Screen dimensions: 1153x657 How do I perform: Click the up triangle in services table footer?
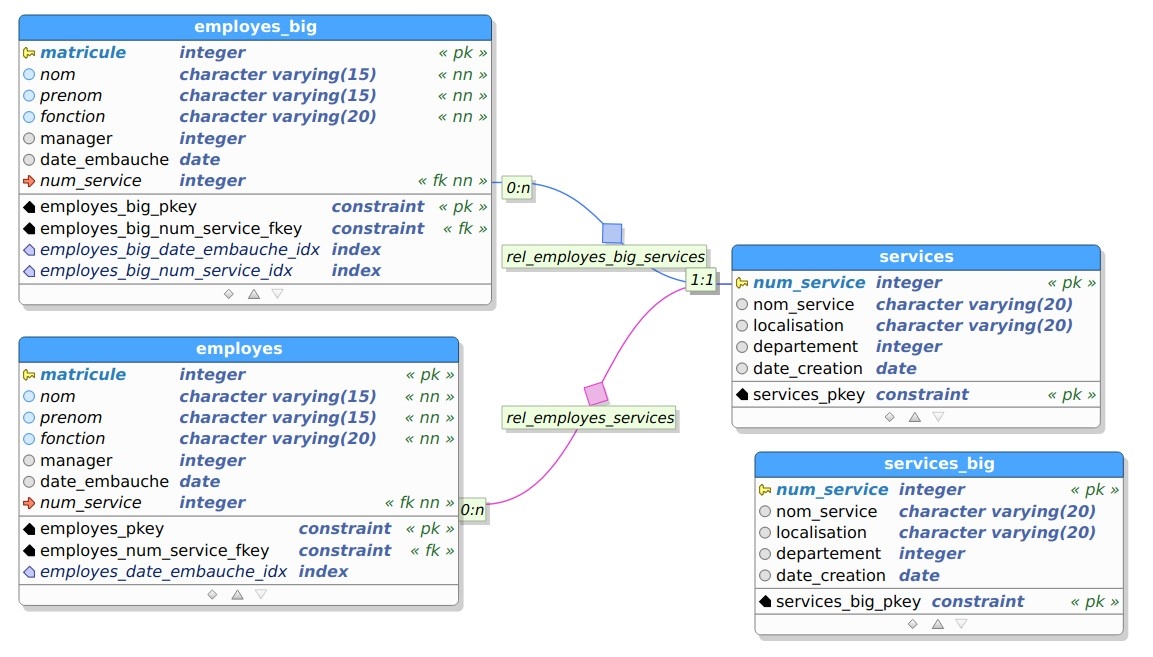coord(915,417)
